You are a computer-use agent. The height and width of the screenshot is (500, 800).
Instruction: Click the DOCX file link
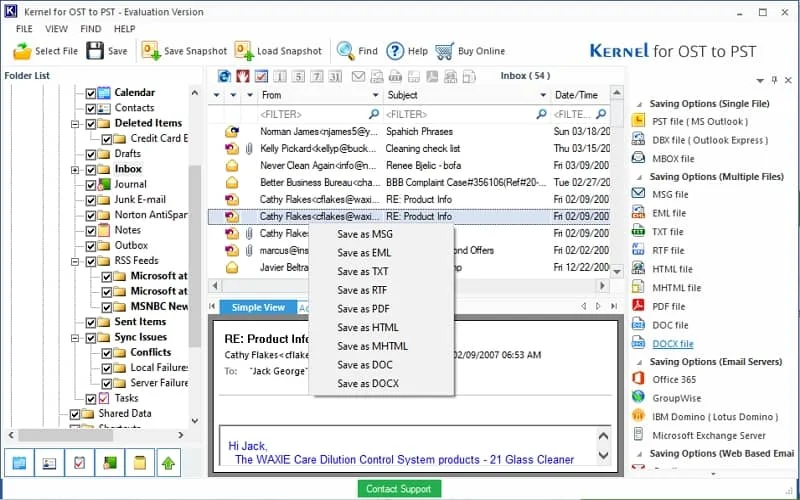(672, 344)
